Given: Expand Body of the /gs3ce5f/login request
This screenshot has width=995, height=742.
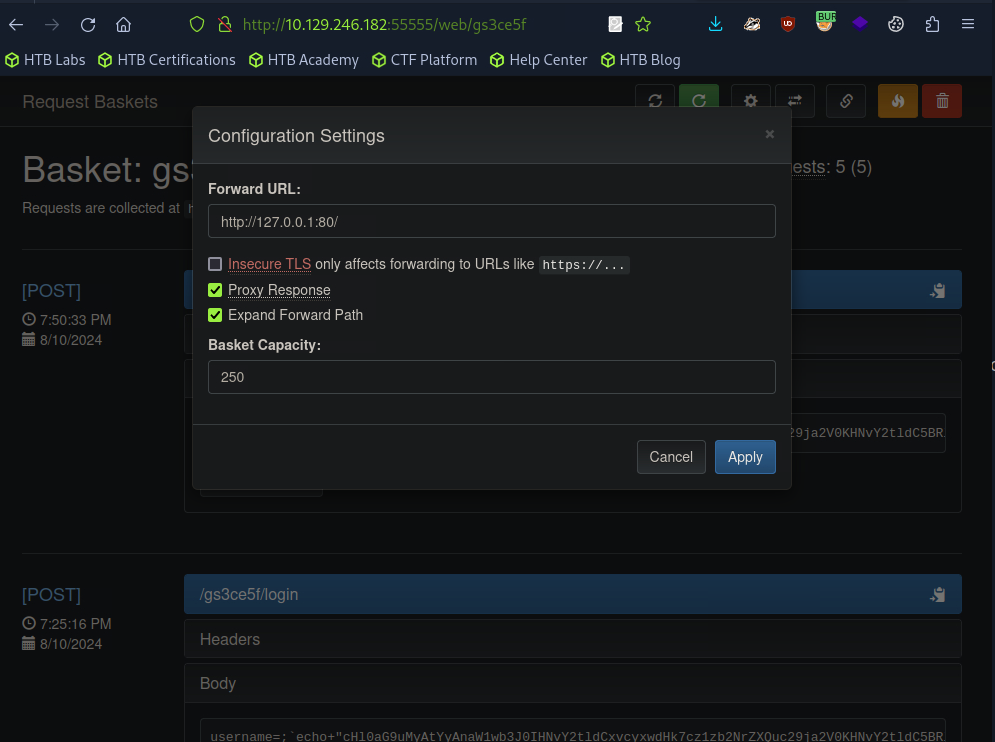Looking at the screenshot, I should click(573, 684).
